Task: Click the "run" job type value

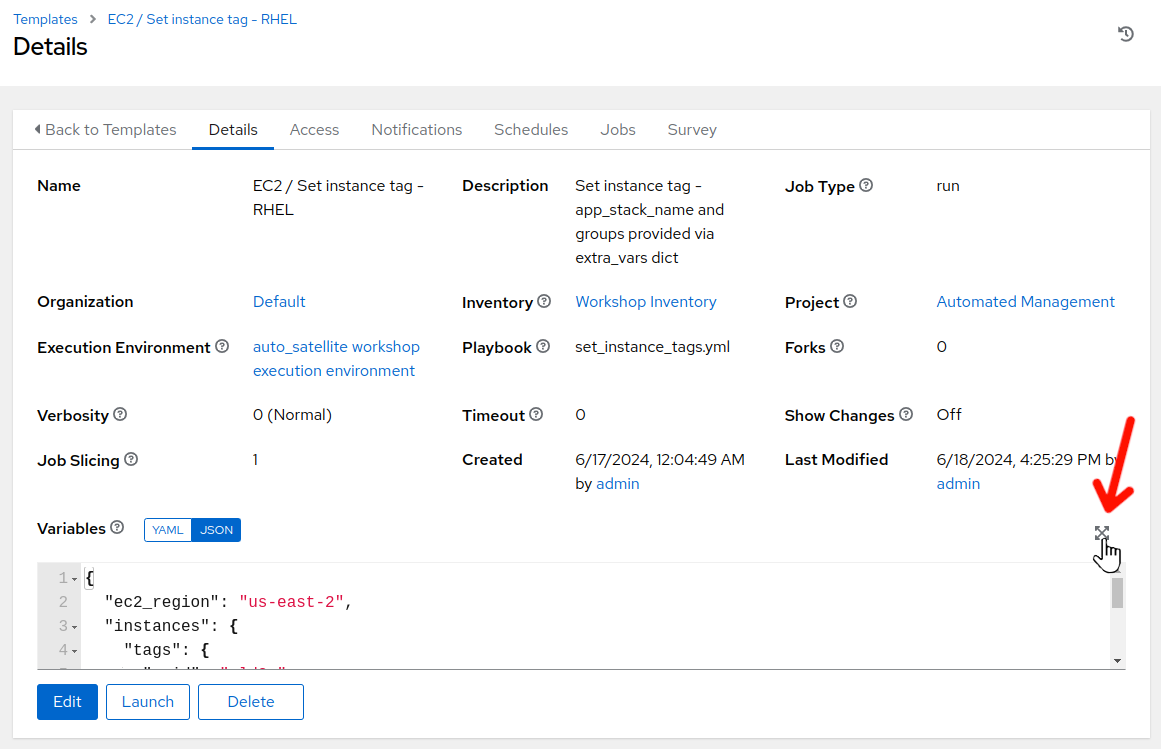Action: [x=948, y=185]
